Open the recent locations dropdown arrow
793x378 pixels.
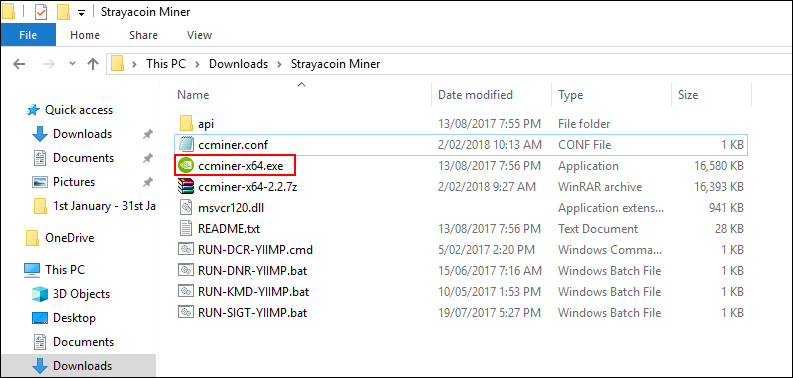72,64
